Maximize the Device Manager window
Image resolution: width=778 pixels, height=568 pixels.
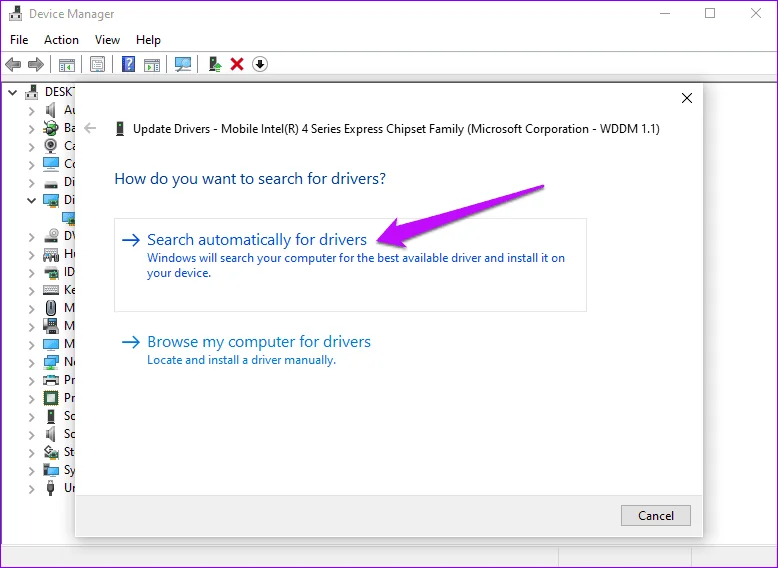point(710,13)
